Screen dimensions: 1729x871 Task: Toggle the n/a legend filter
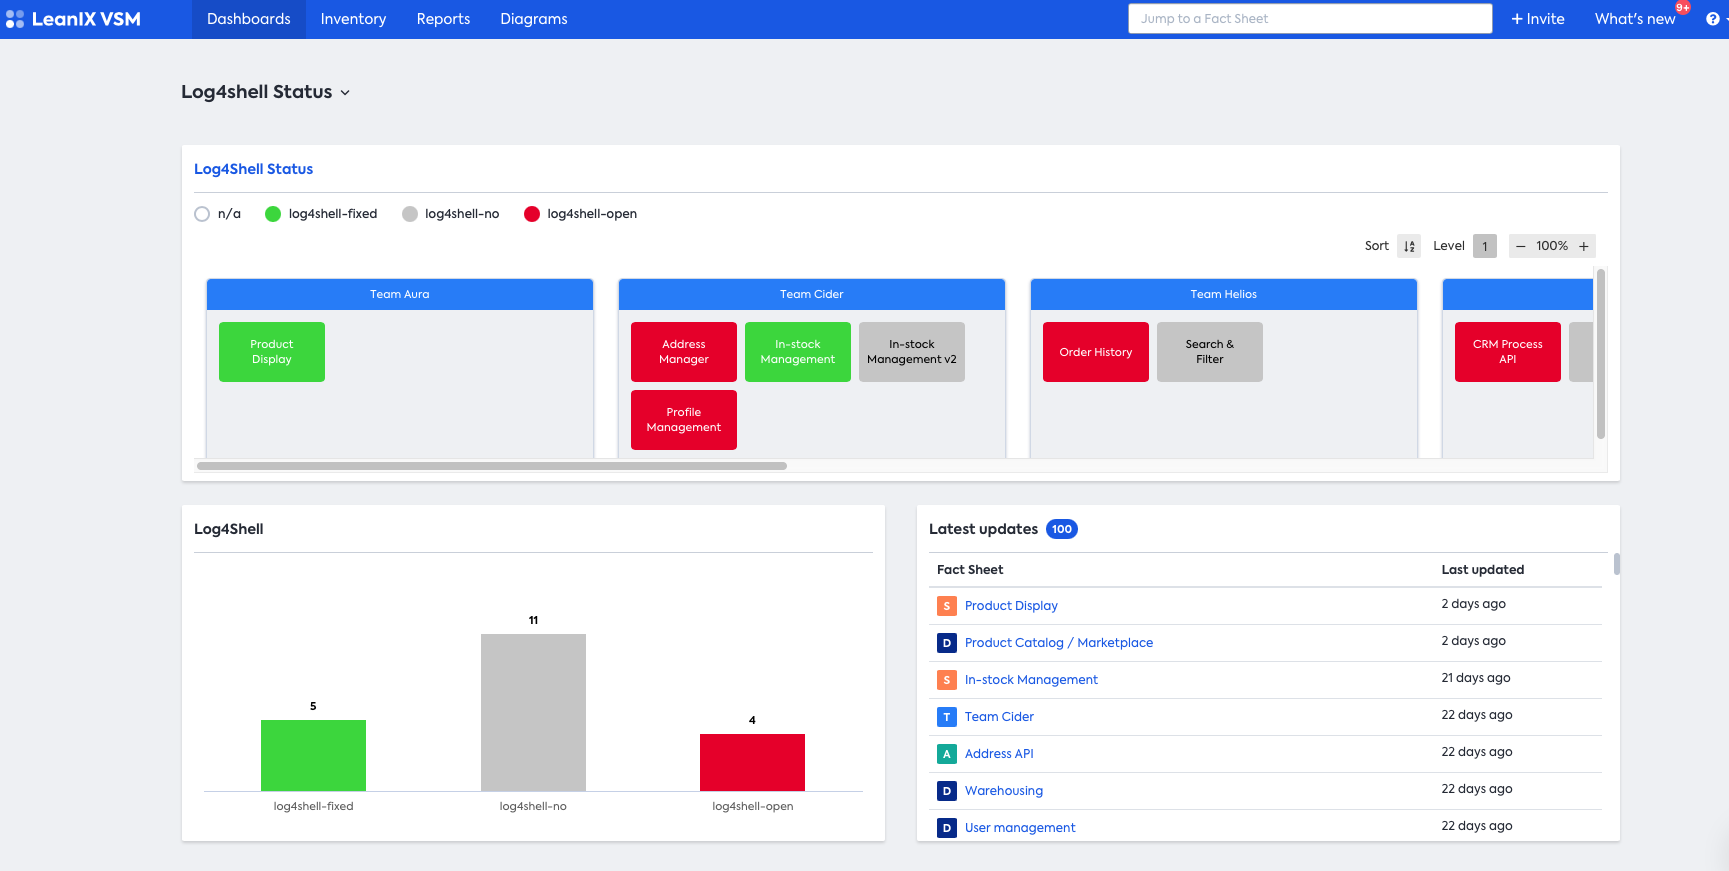tap(218, 214)
